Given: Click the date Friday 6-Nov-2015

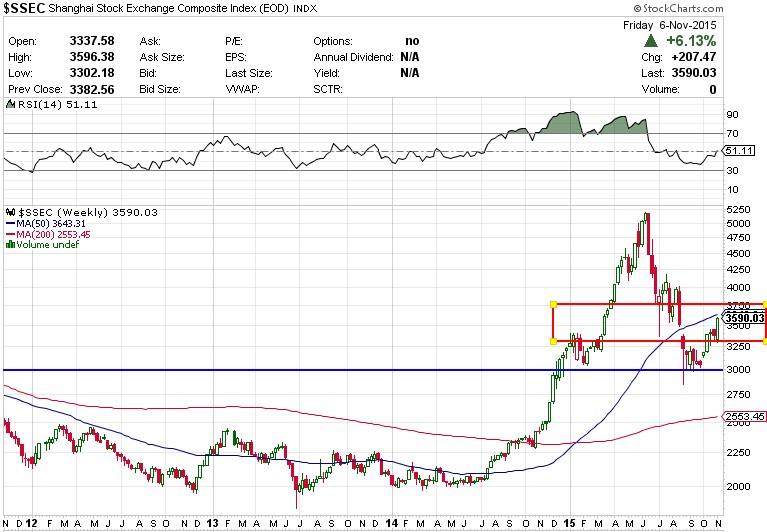Looking at the screenshot, I should [669, 25].
